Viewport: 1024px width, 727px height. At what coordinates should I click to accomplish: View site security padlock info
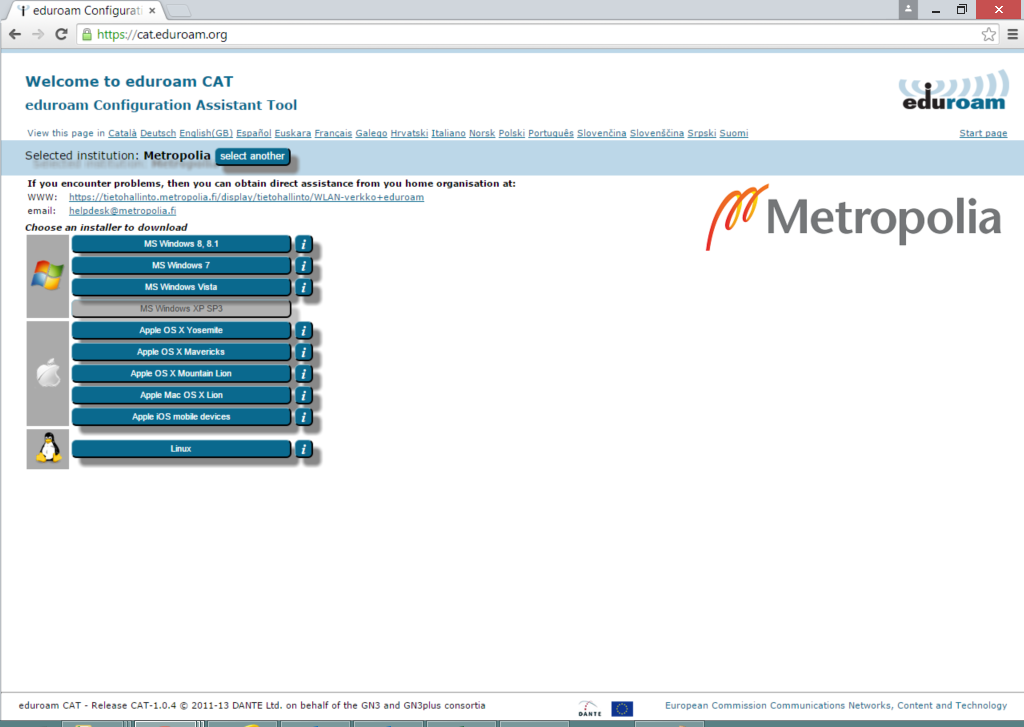[87, 35]
